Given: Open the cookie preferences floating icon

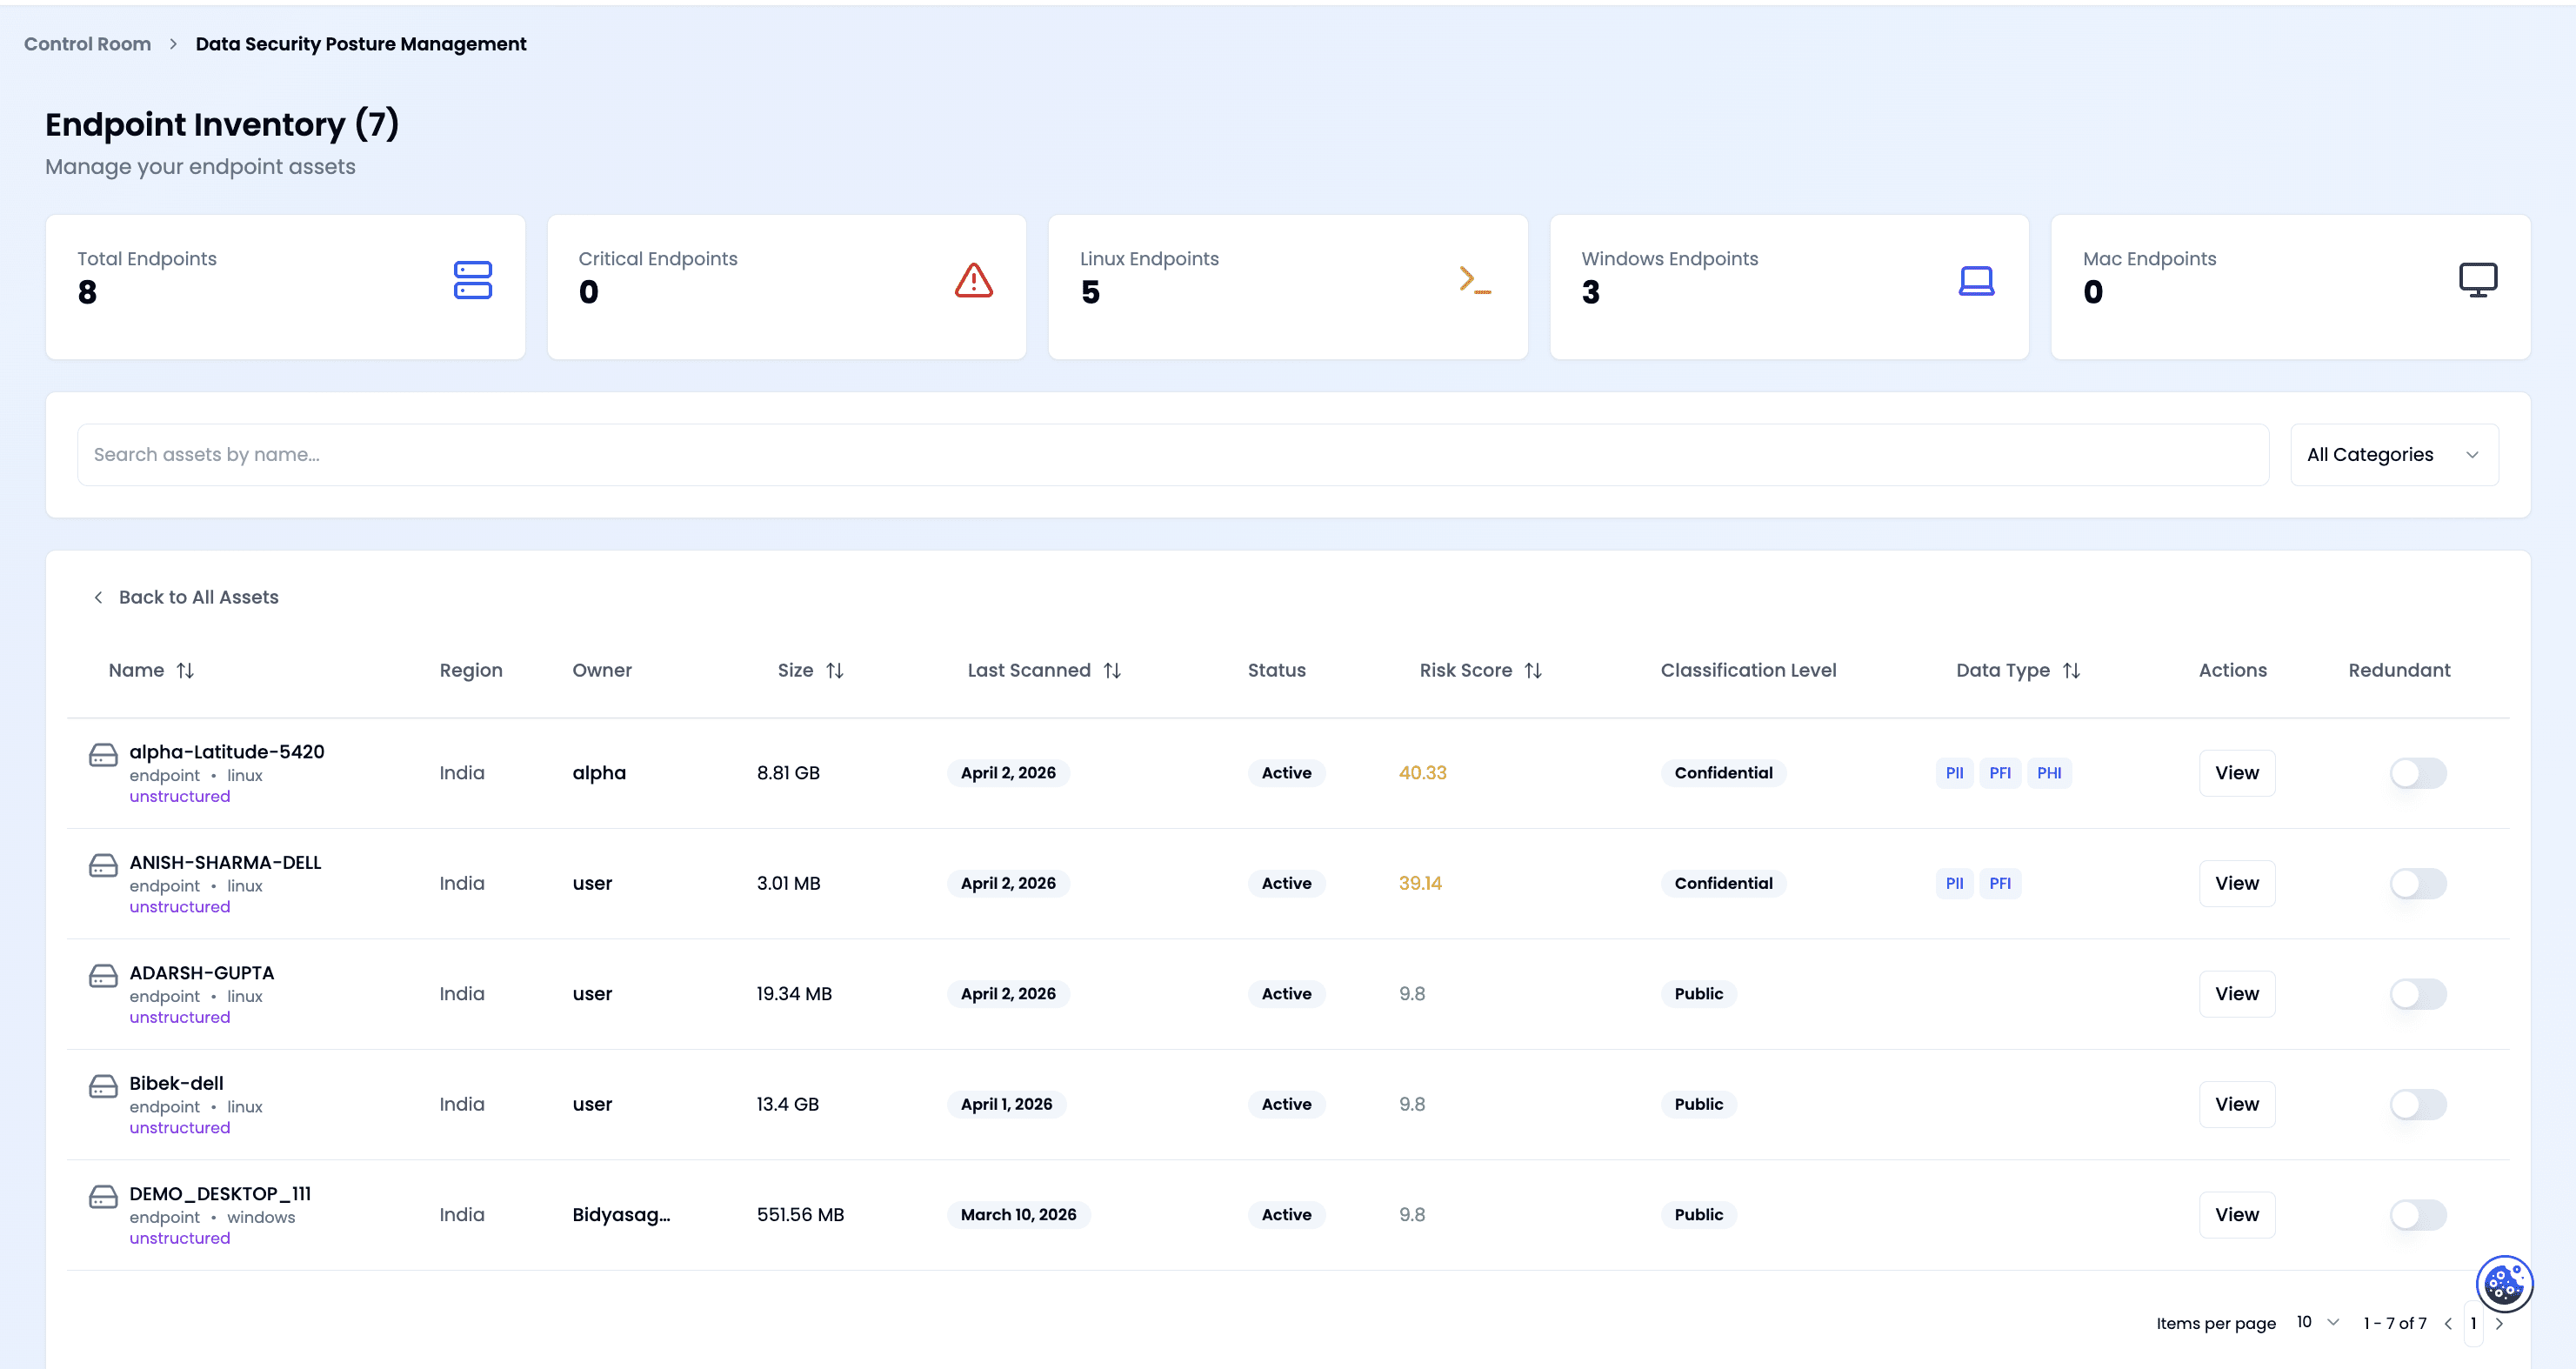Looking at the screenshot, I should 2503,1283.
